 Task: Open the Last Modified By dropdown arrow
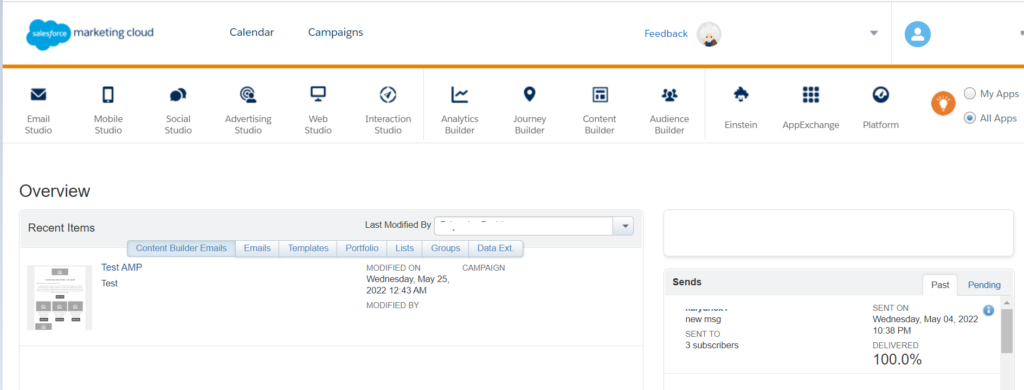(x=624, y=227)
